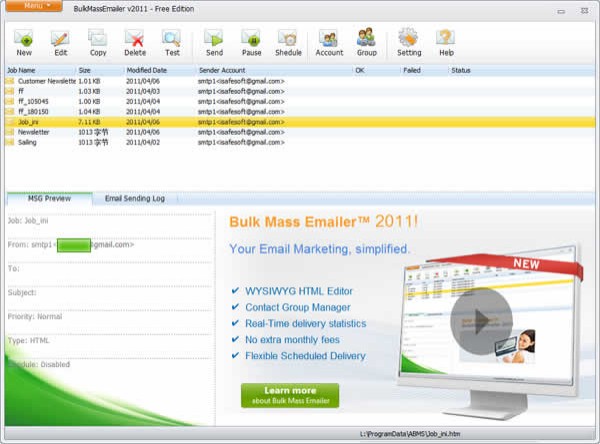The width and height of the screenshot is (600, 444).
Task: Select the Sailing job row
Action: (300, 142)
